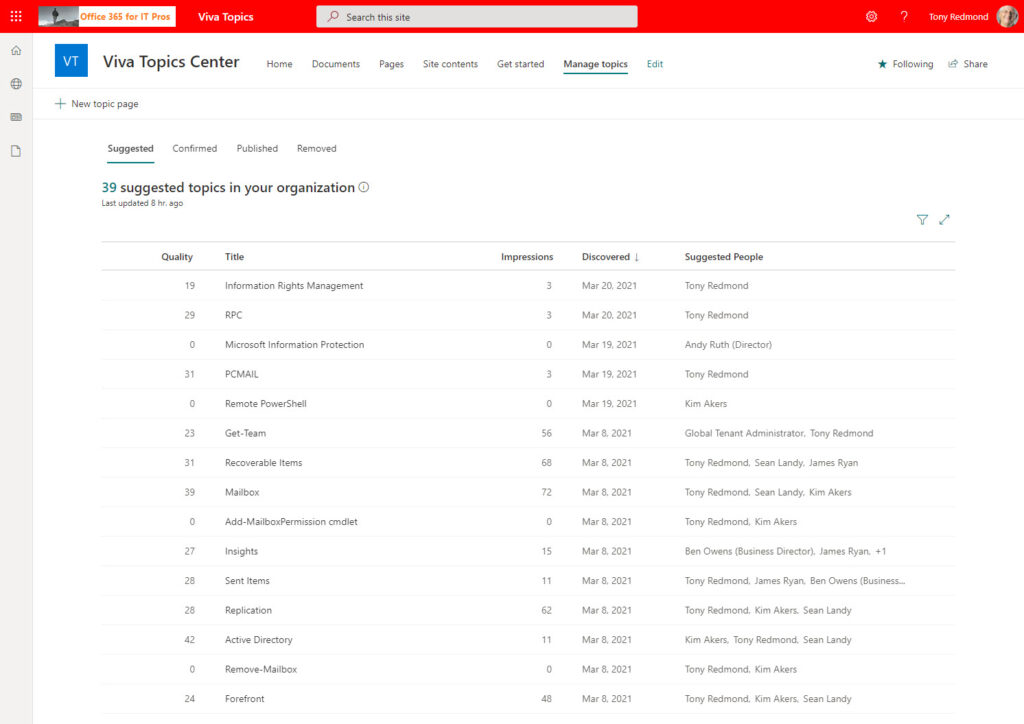This screenshot has height=724, width=1024.
Task: Focus the Search this site box
Action: coord(477,17)
